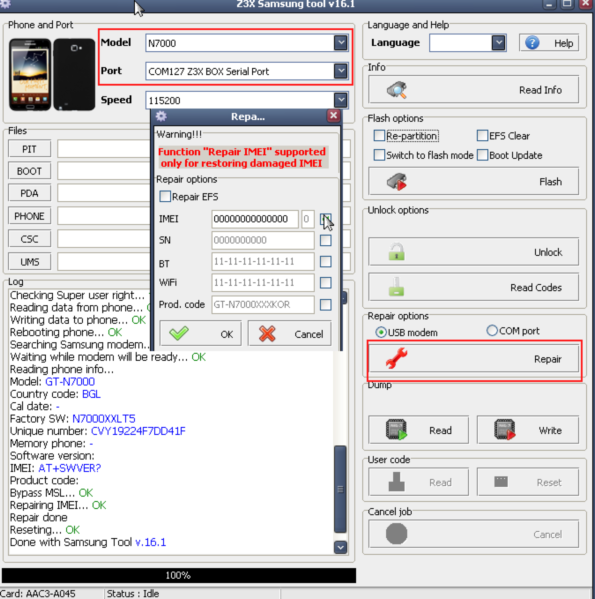Click the Read Codes icon
This screenshot has width=595, height=599.
tap(396, 287)
